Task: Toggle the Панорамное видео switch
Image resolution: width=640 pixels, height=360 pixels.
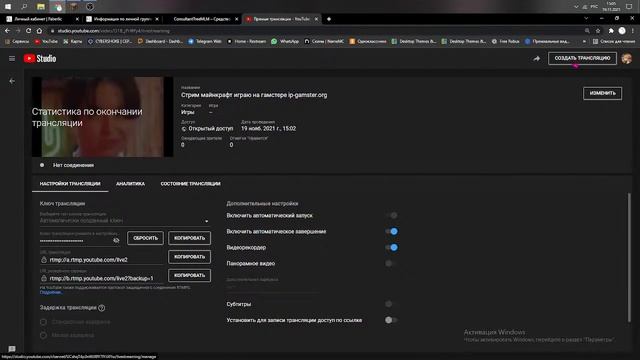Action: tap(391, 263)
